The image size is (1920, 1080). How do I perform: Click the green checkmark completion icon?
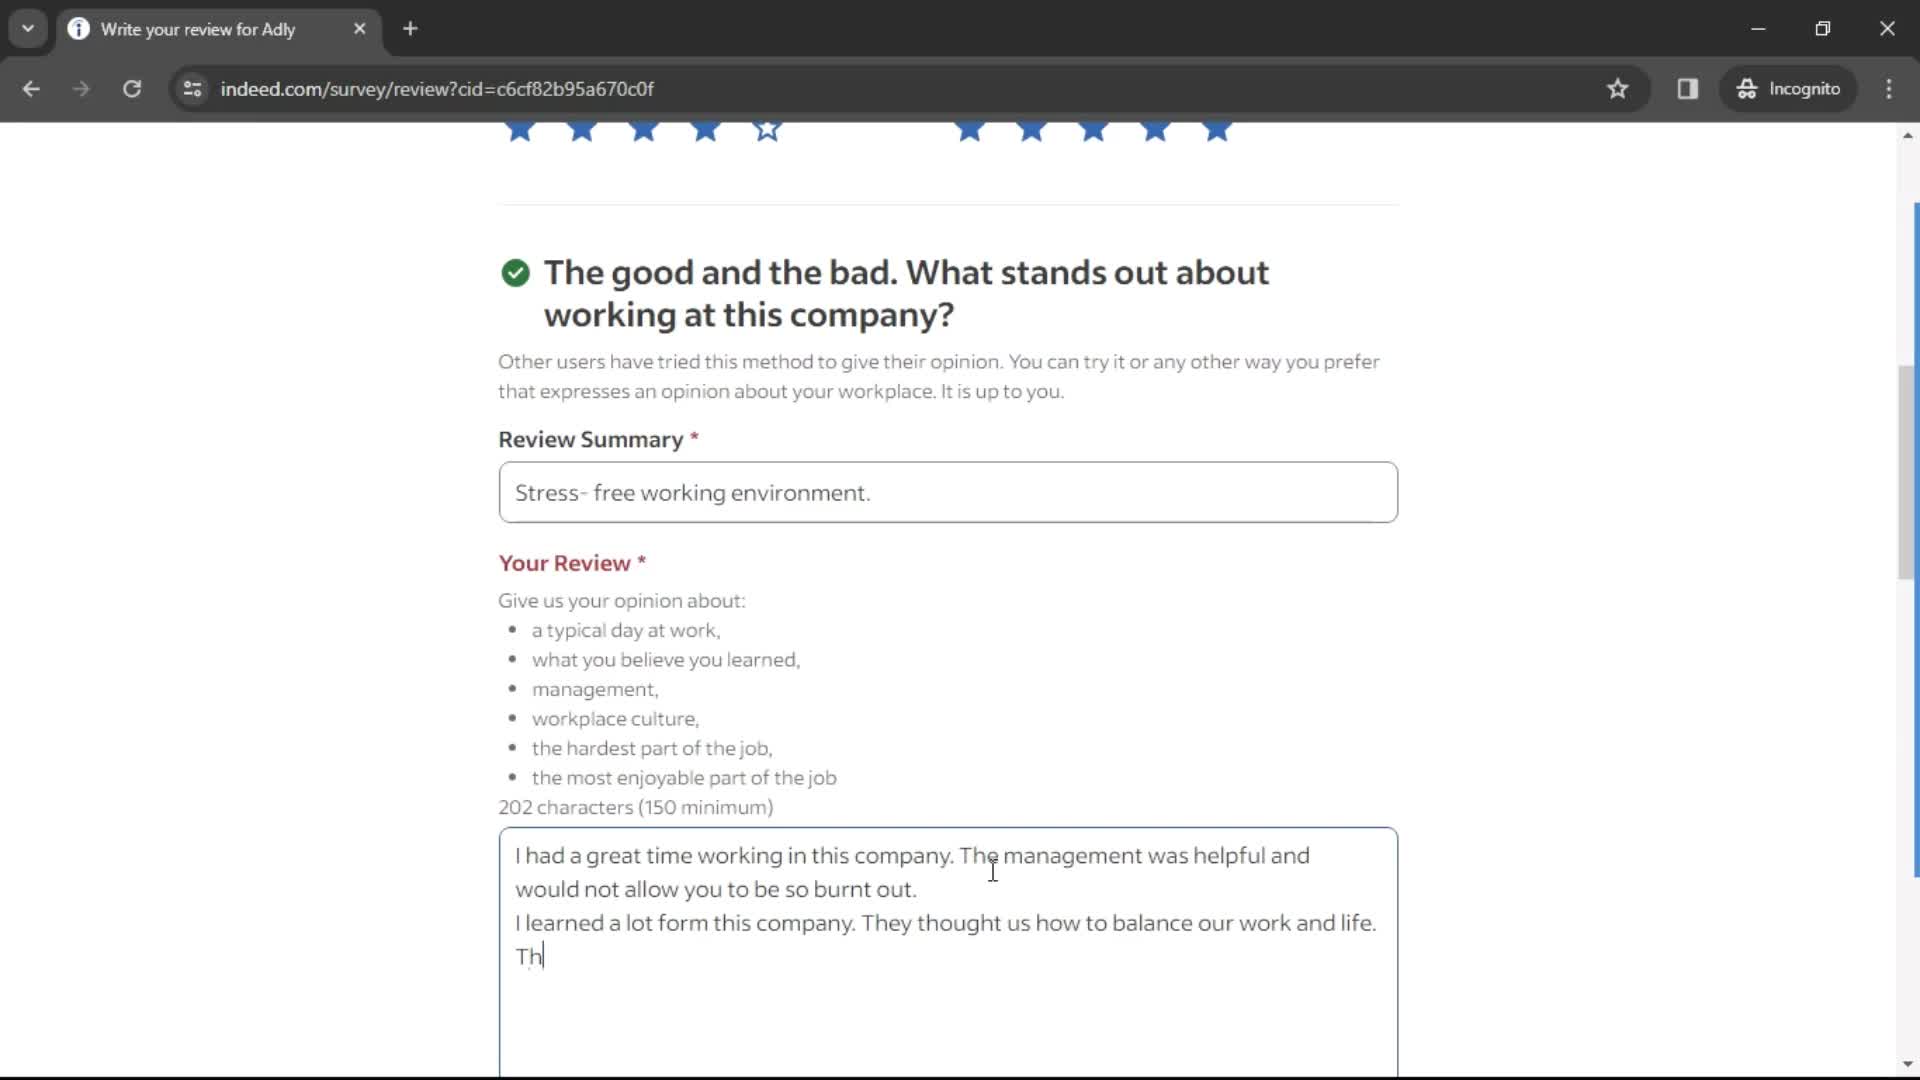(514, 272)
